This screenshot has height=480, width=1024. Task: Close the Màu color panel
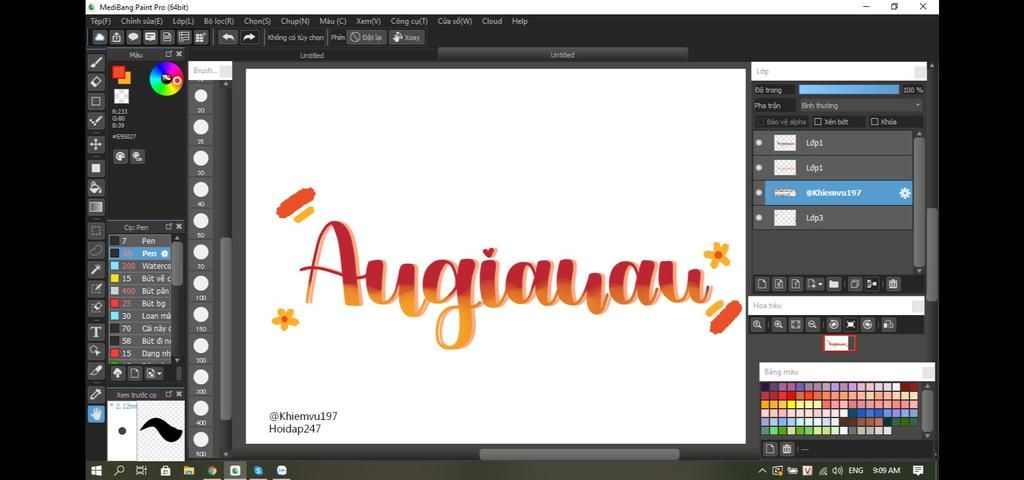click(179, 54)
